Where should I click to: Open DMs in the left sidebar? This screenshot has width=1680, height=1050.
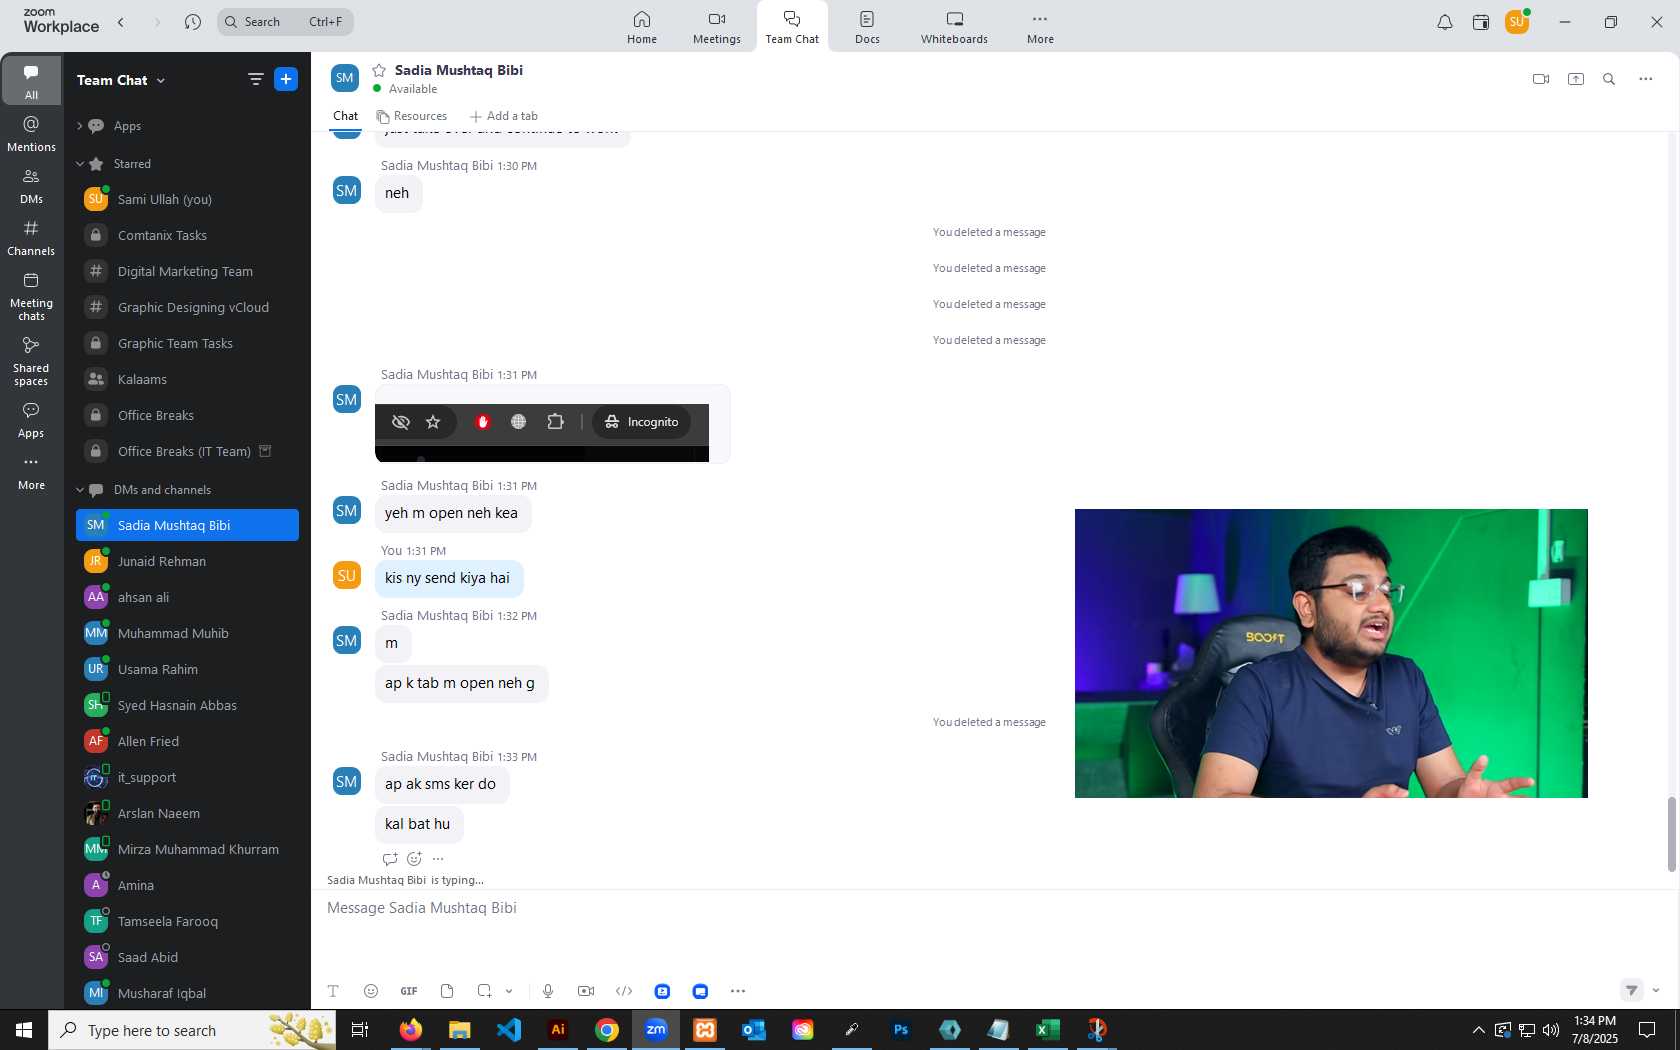31,186
